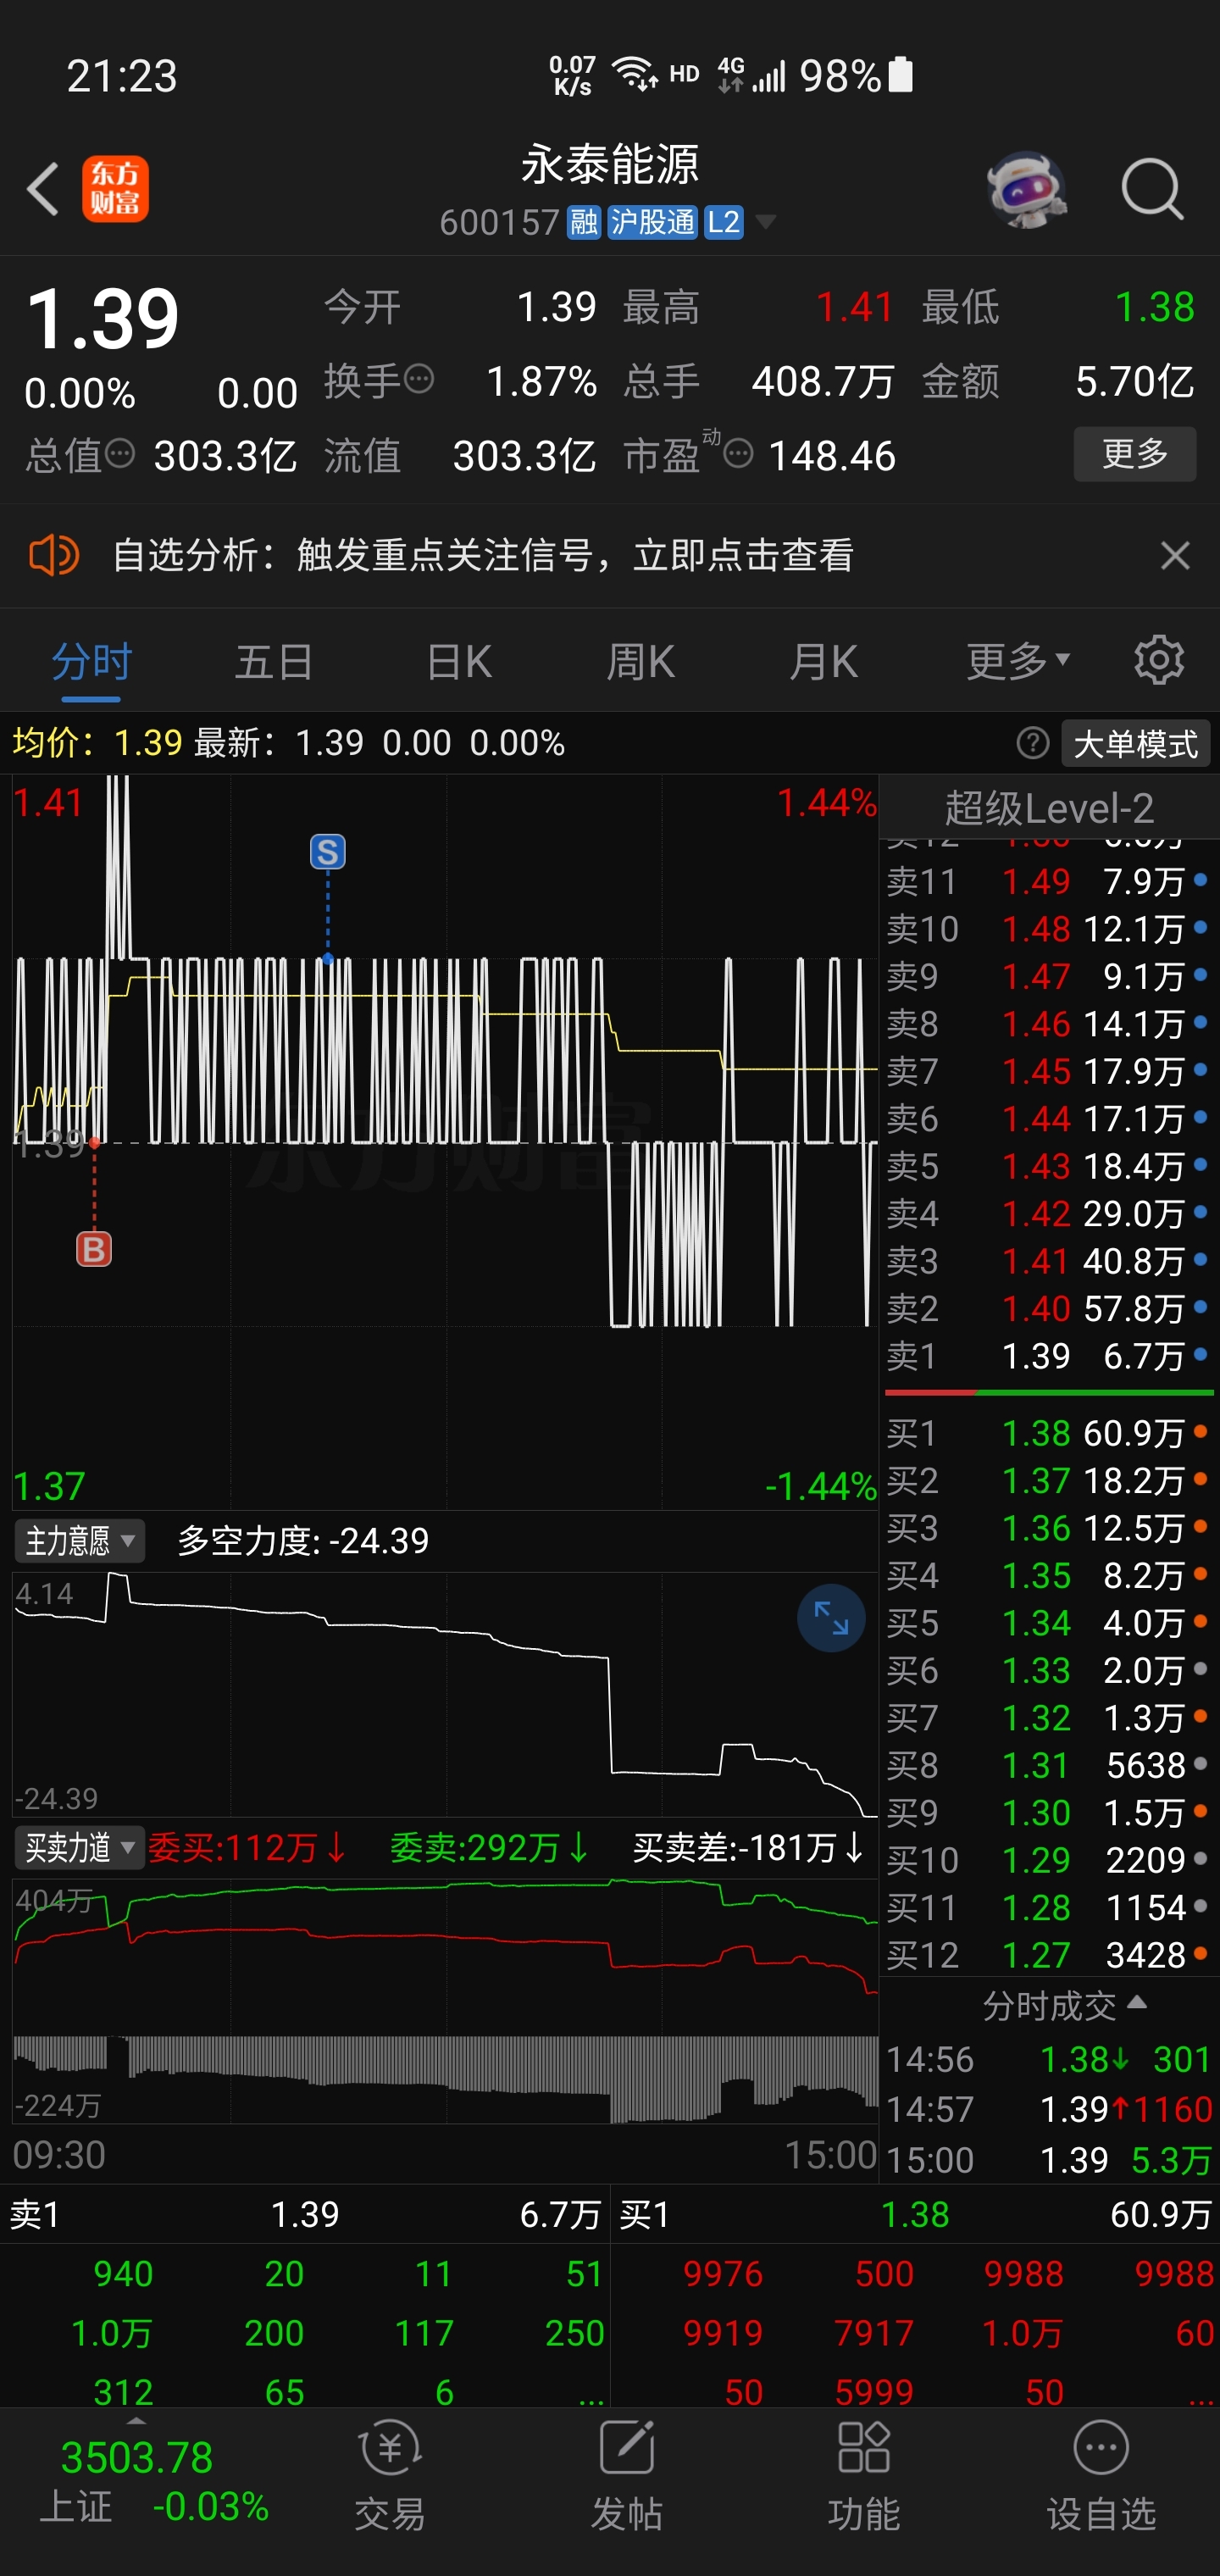The width and height of the screenshot is (1220, 2576).
Task: Tap the help question mark icon
Action: [1032, 743]
